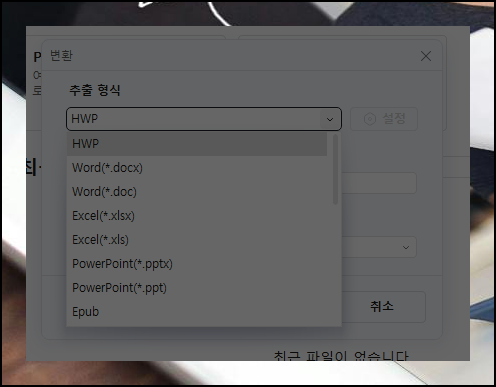Select HWP in the format list

click(x=197, y=144)
